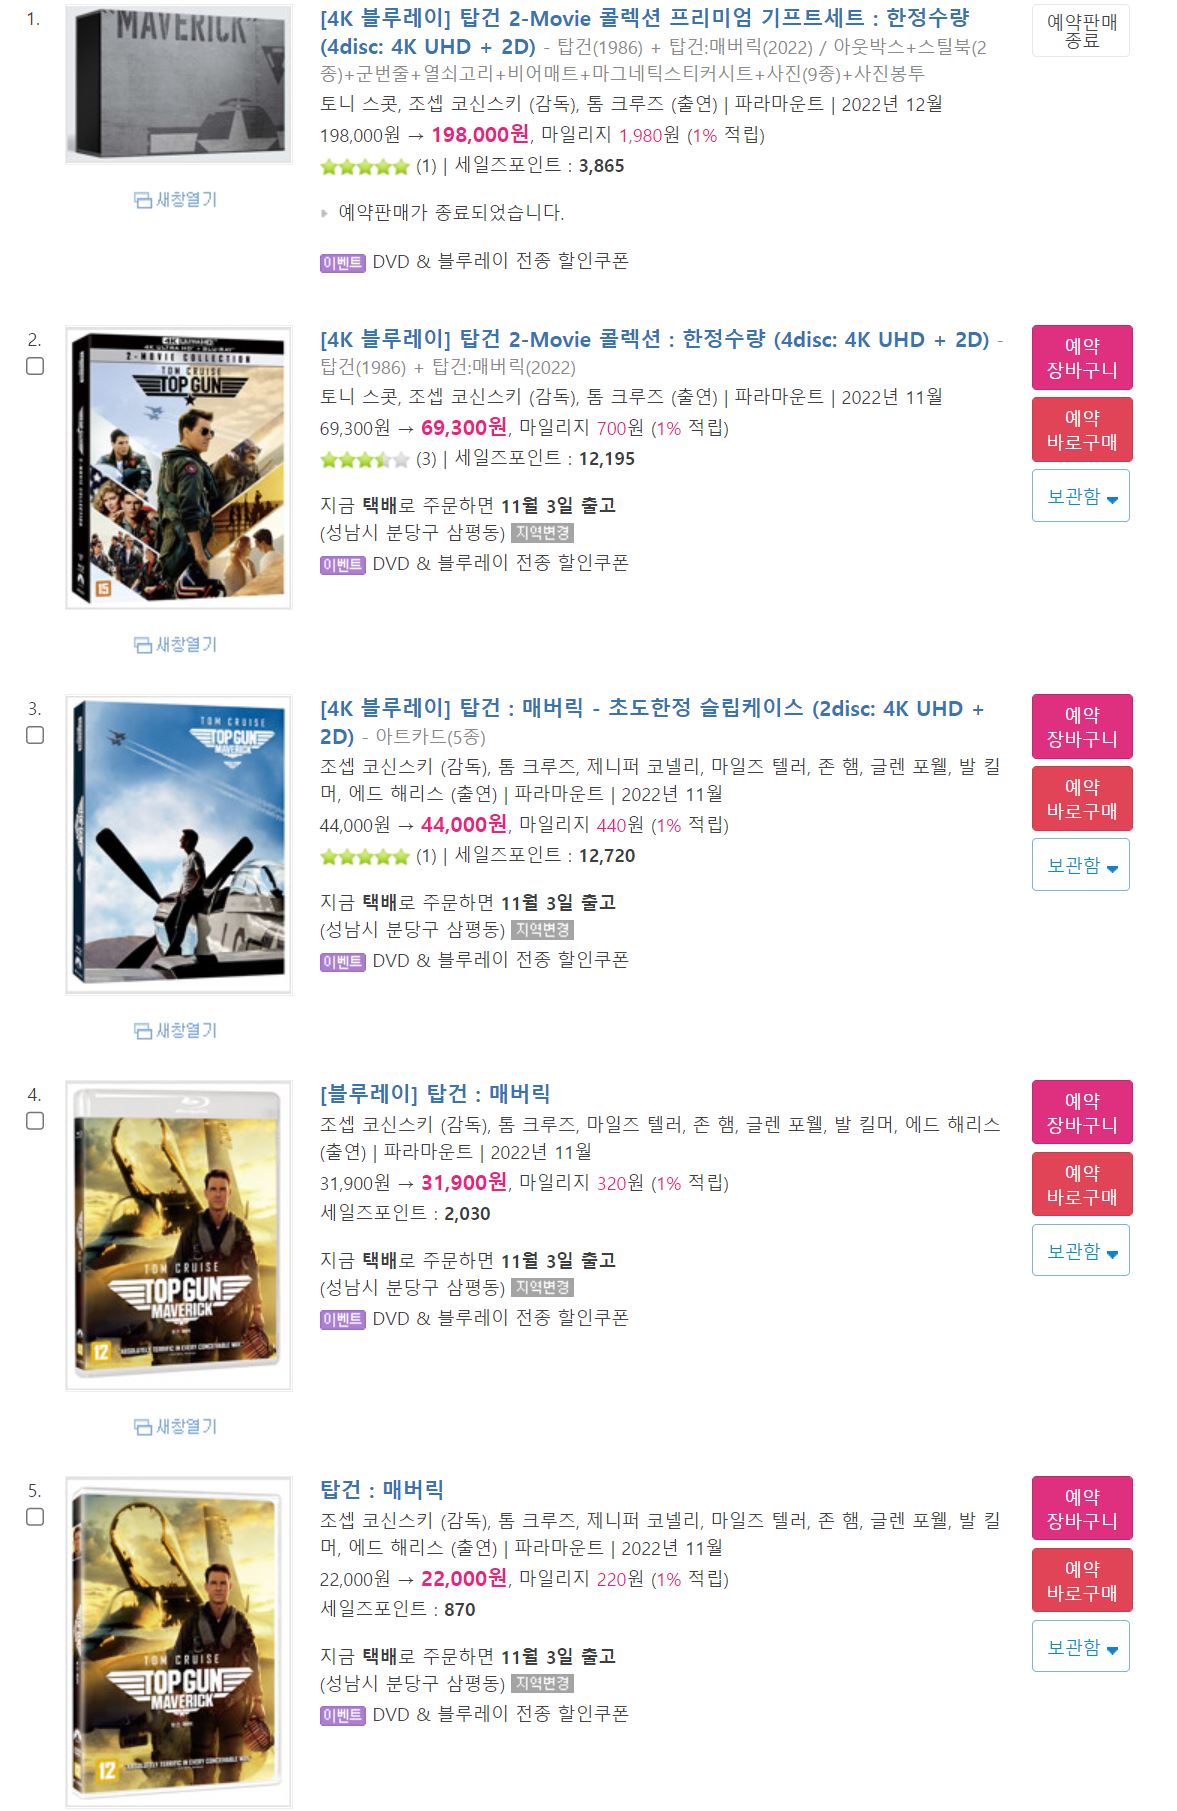Tick the checkbox for item 3
This screenshot has width=1177, height=1811.
pyautogui.click(x=35, y=735)
